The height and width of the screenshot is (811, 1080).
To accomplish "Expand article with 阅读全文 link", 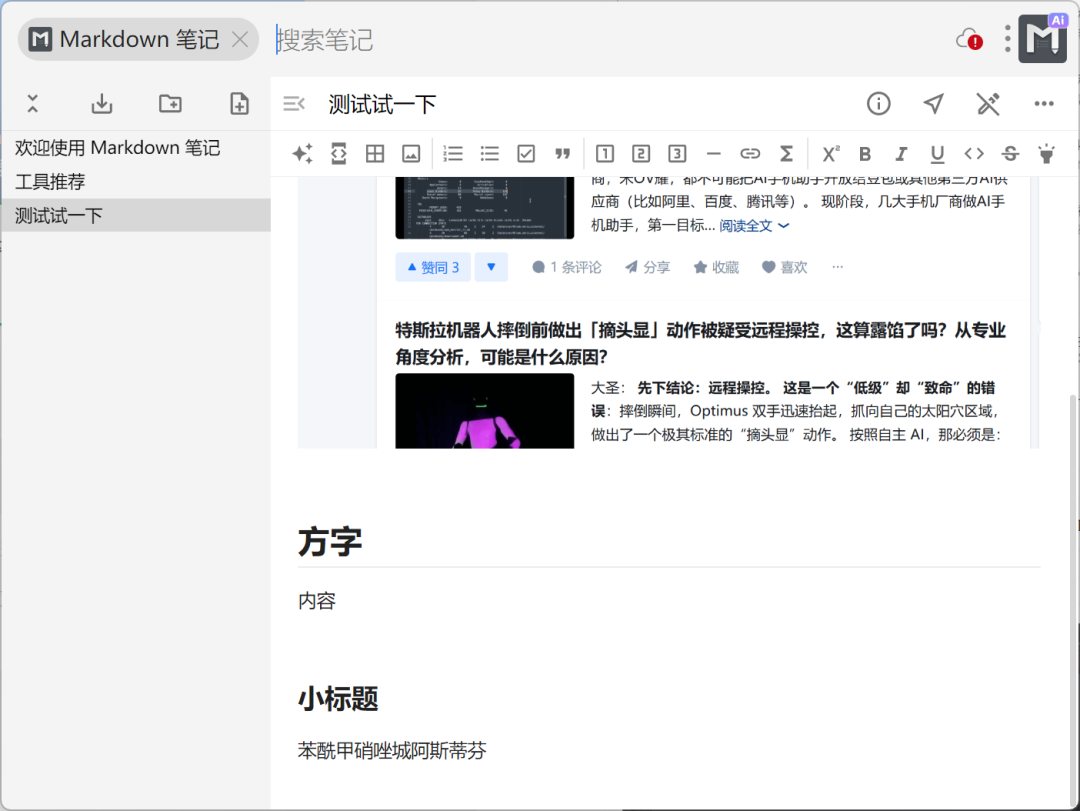I will [x=754, y=226].
